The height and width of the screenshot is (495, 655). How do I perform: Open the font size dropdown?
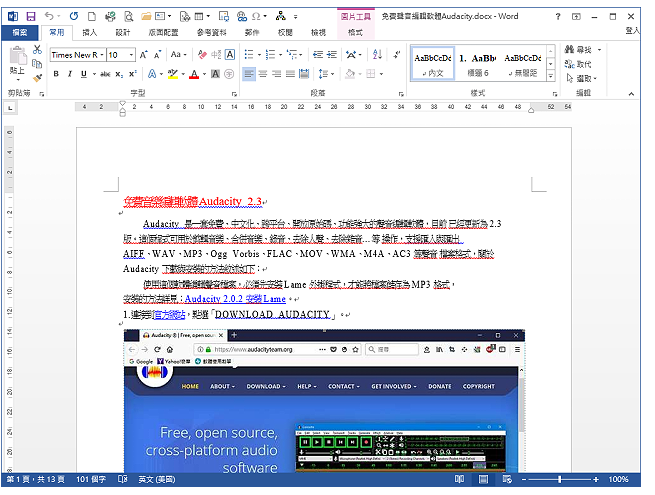(x=131, y=55)
